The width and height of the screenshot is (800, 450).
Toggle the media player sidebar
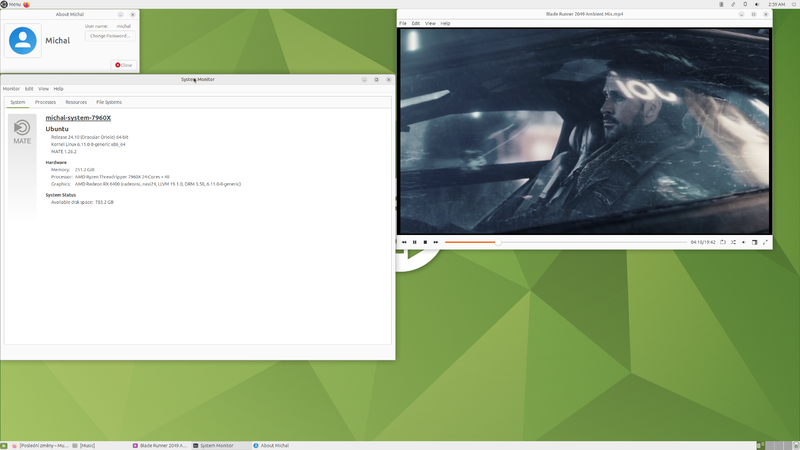[755, 242]
